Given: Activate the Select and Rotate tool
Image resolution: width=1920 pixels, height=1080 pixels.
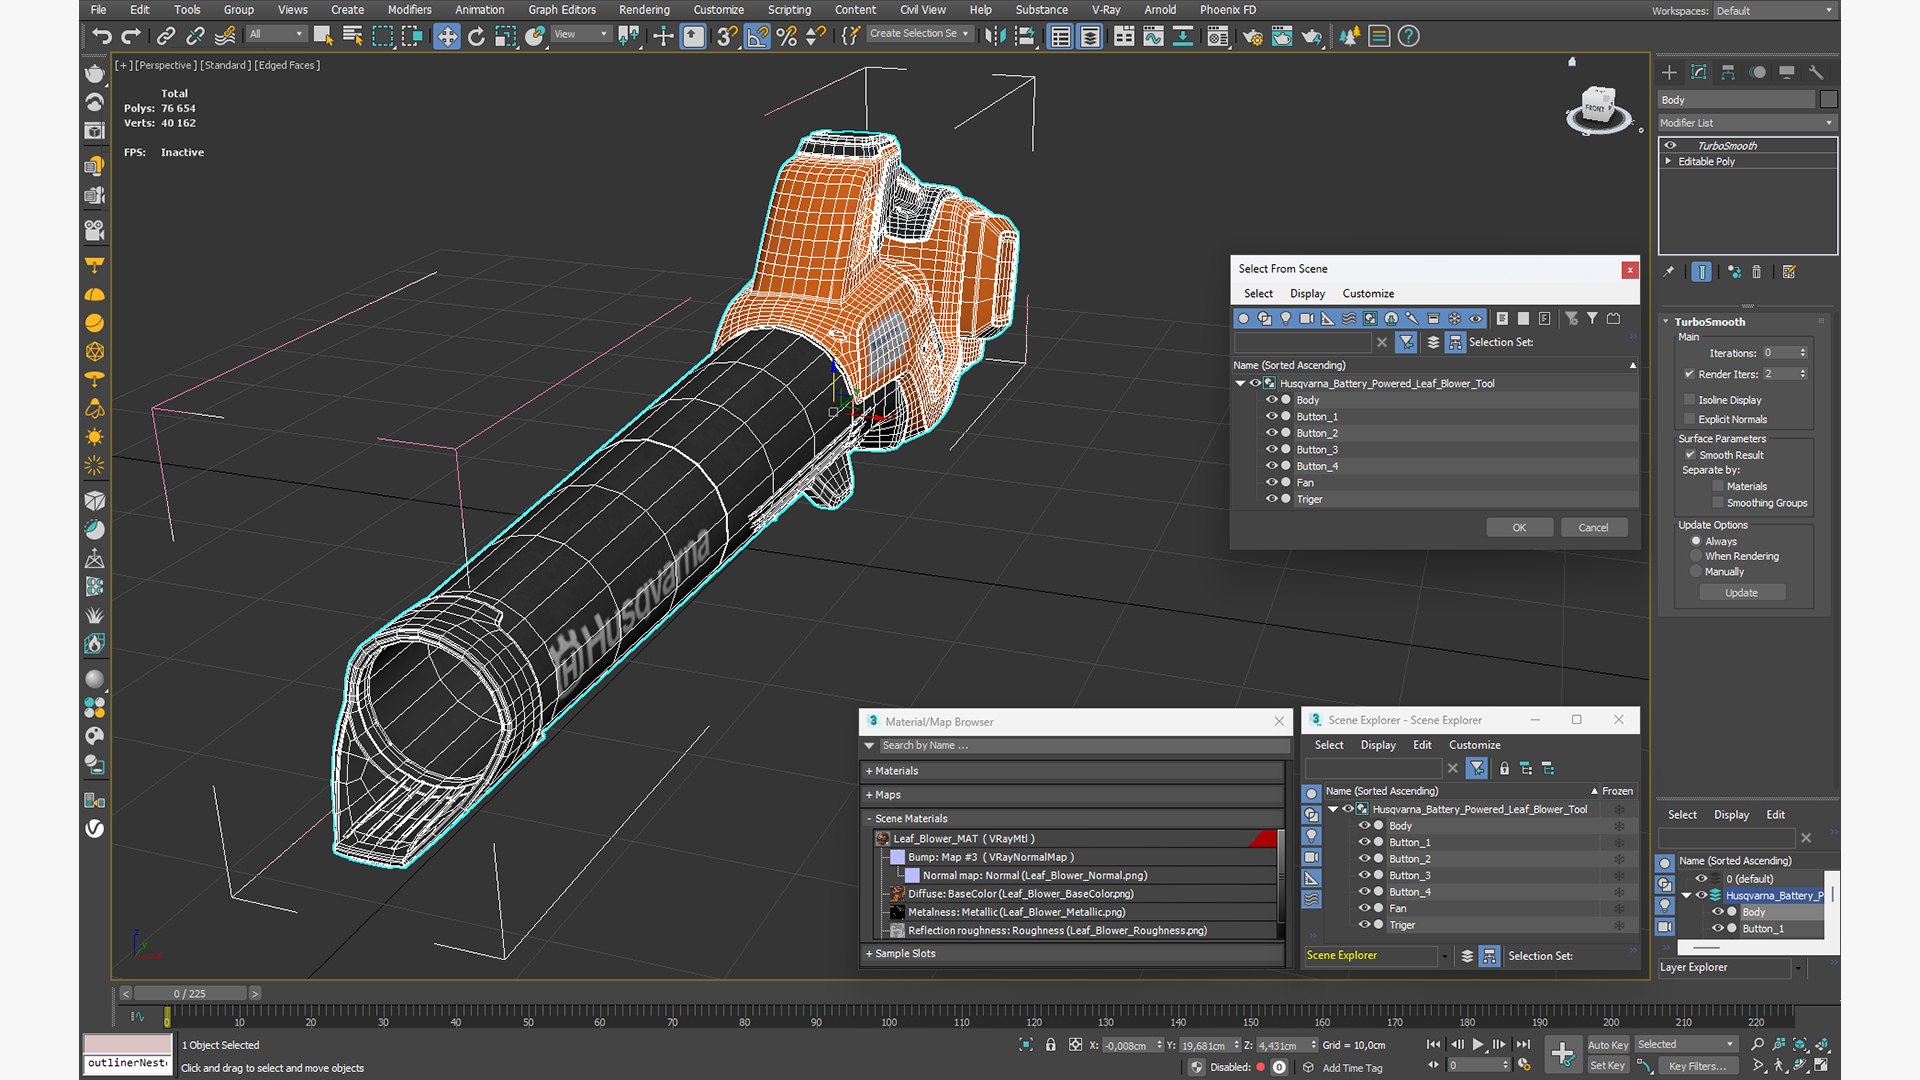Looking at the screenshot, I should pos(476,37).
